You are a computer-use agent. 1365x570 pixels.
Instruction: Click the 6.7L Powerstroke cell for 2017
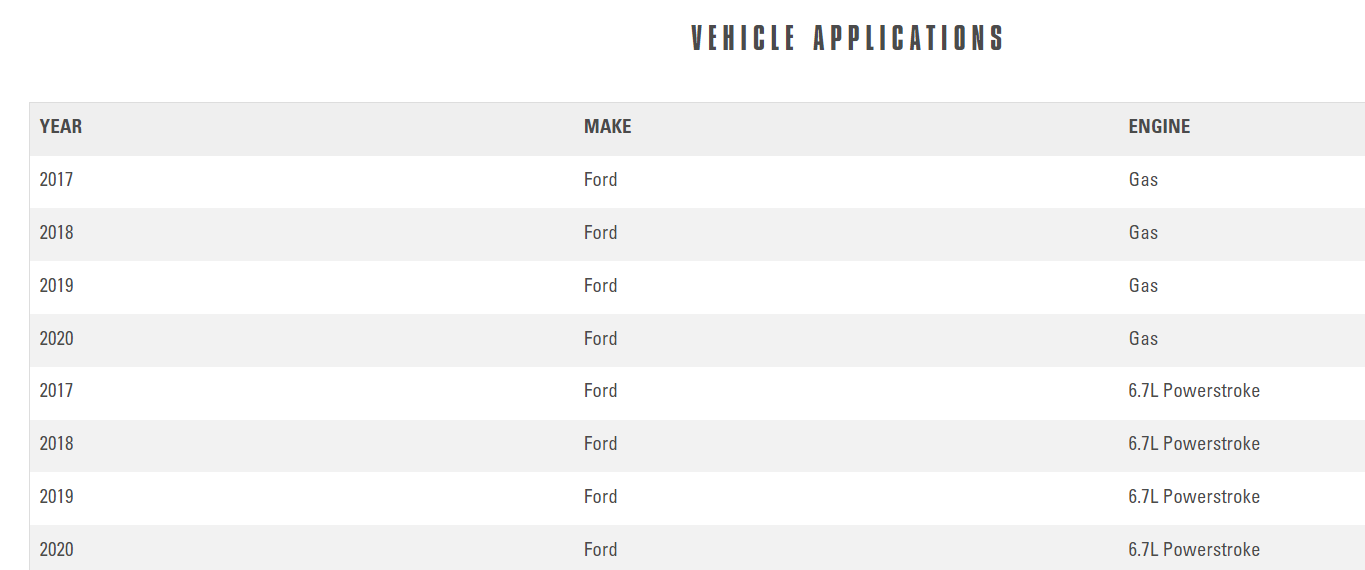click(x=1194, y=391)
